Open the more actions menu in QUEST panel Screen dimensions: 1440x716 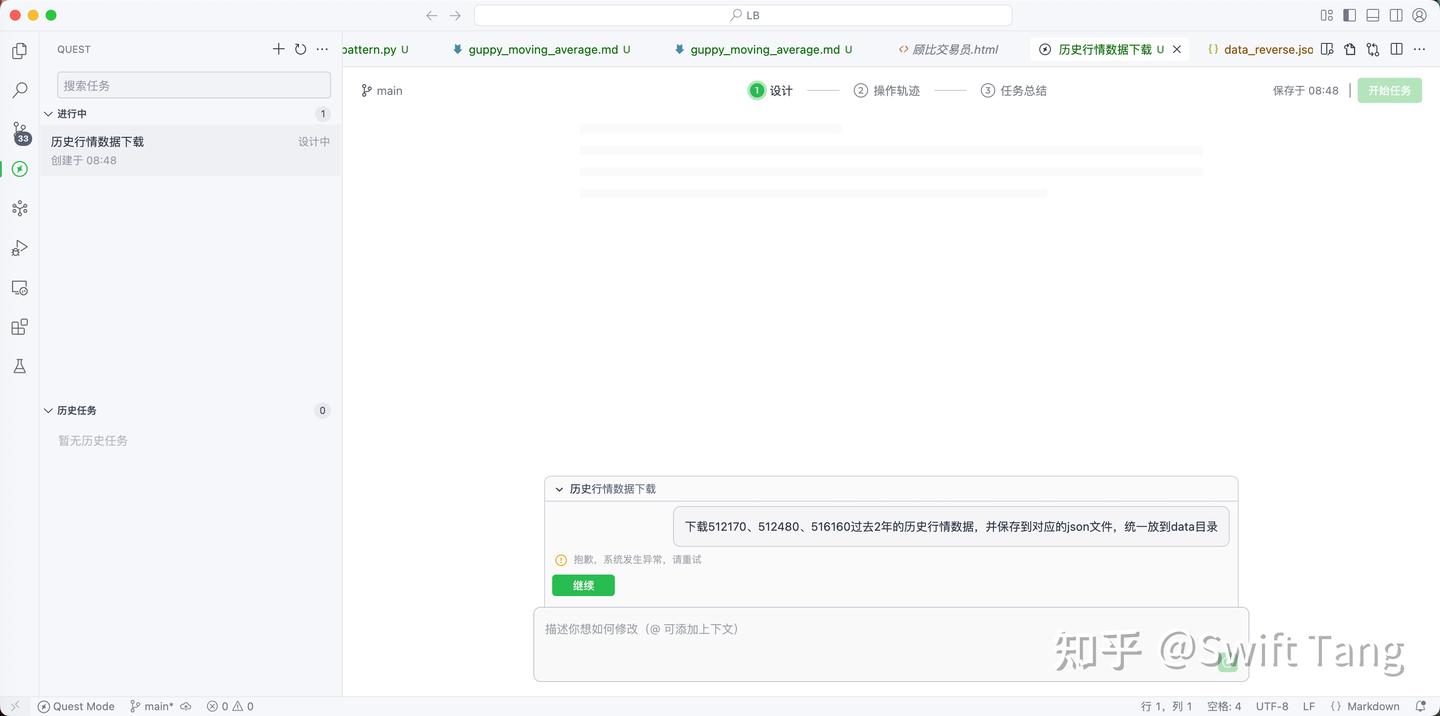tap(322, 48)
